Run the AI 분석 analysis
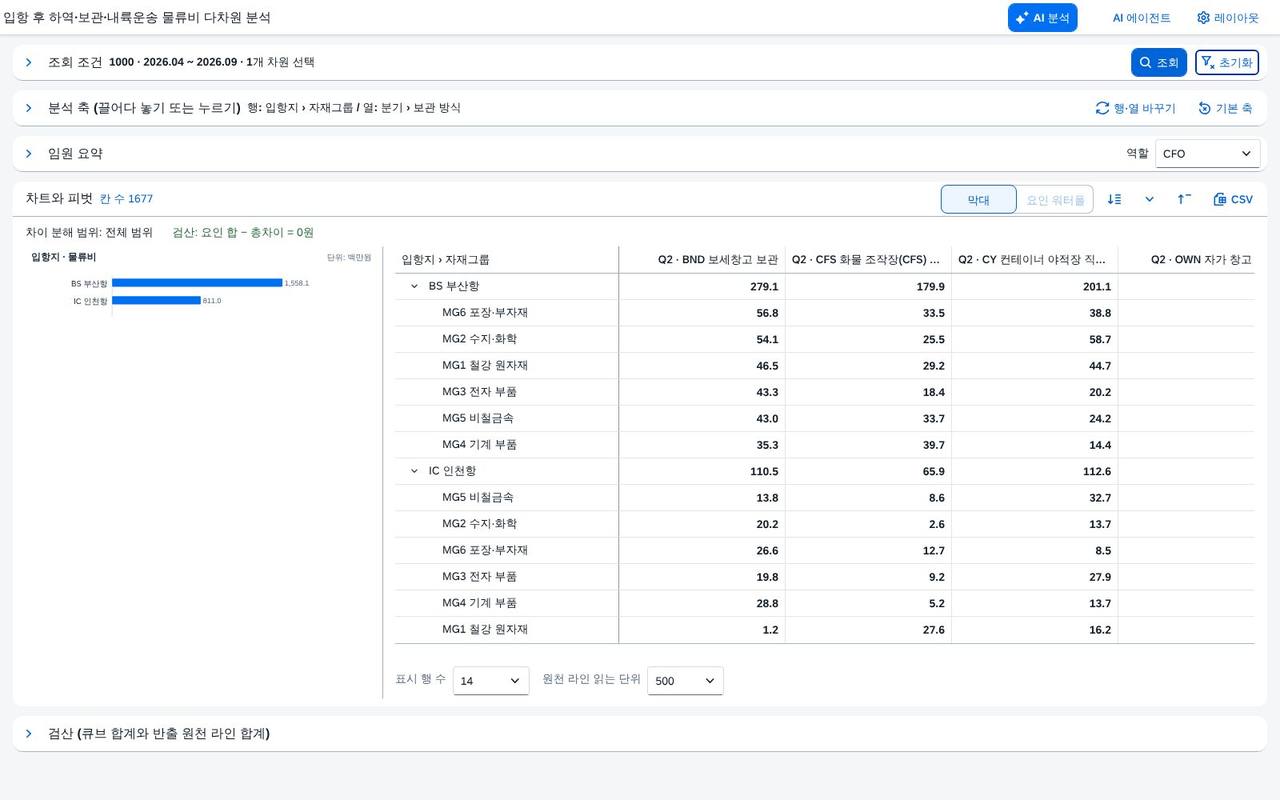 [x=1042, y=18]
